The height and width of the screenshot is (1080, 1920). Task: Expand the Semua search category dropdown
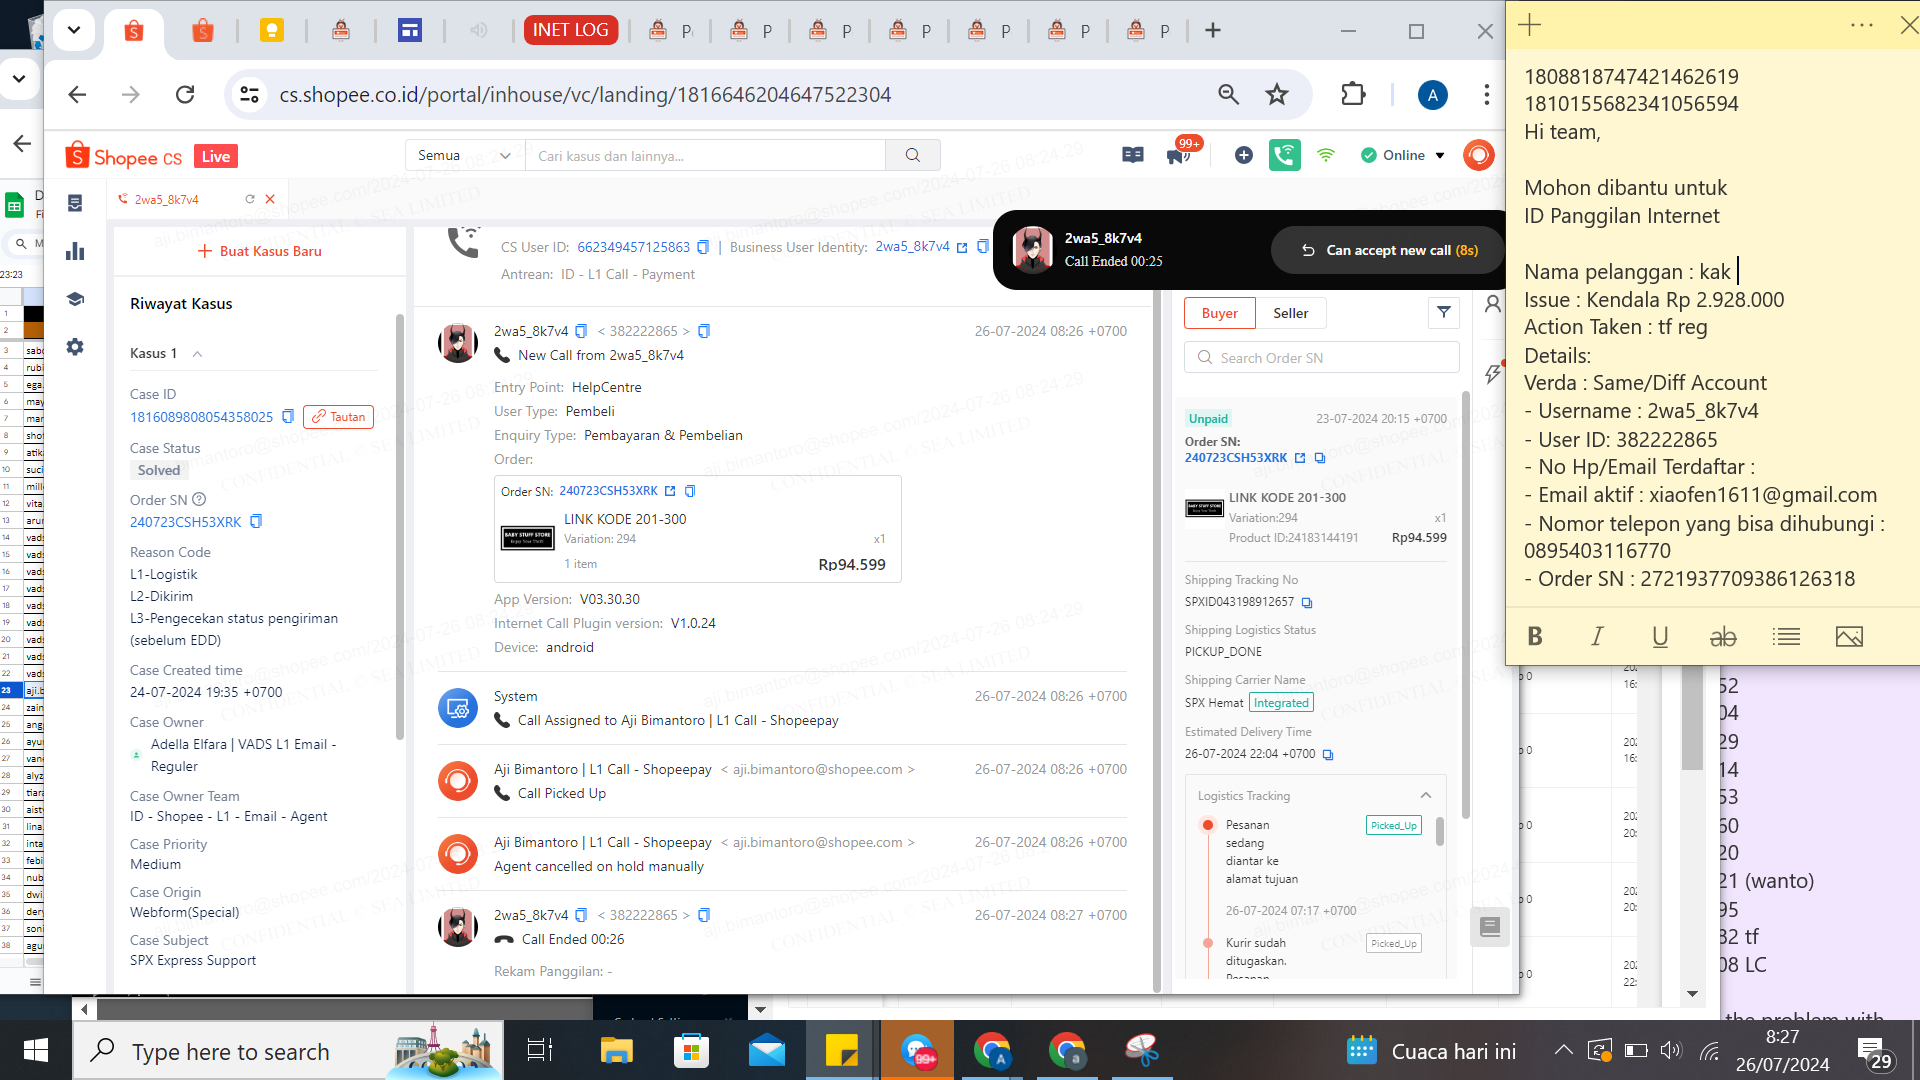coord(464,155)
